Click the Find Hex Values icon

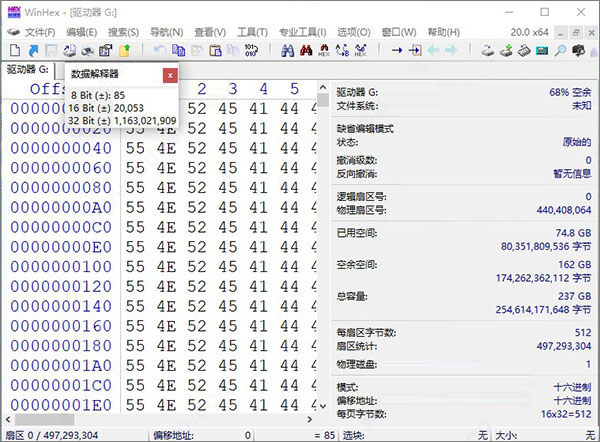click(x=324, y=50)
